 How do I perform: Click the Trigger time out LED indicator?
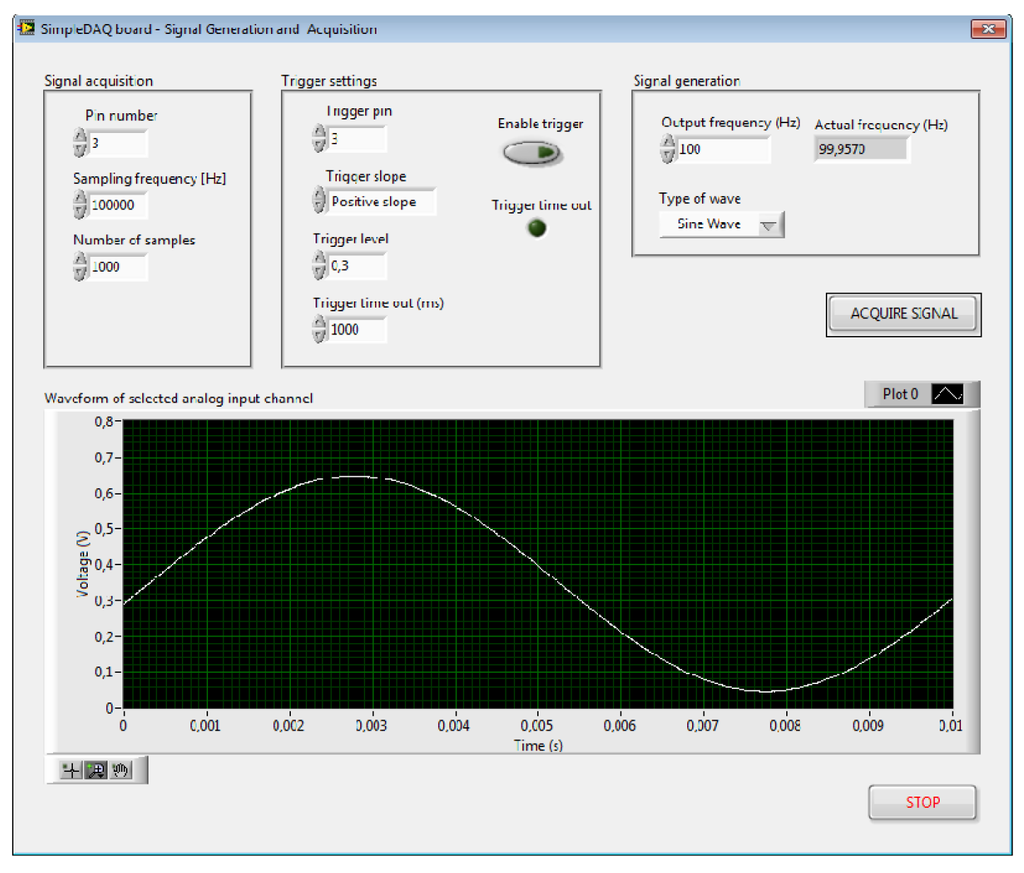(537, 228)
